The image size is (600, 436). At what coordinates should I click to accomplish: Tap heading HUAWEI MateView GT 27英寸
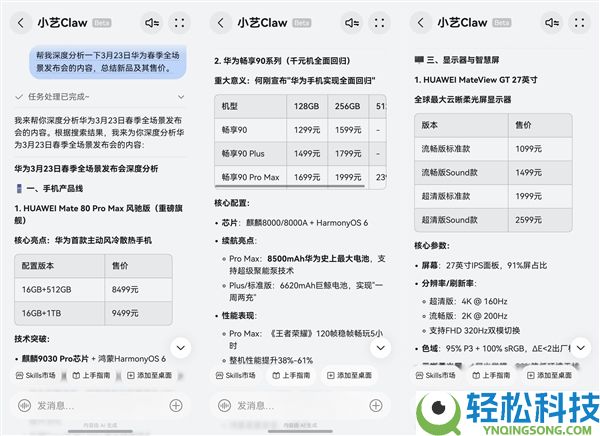point(476,80)
